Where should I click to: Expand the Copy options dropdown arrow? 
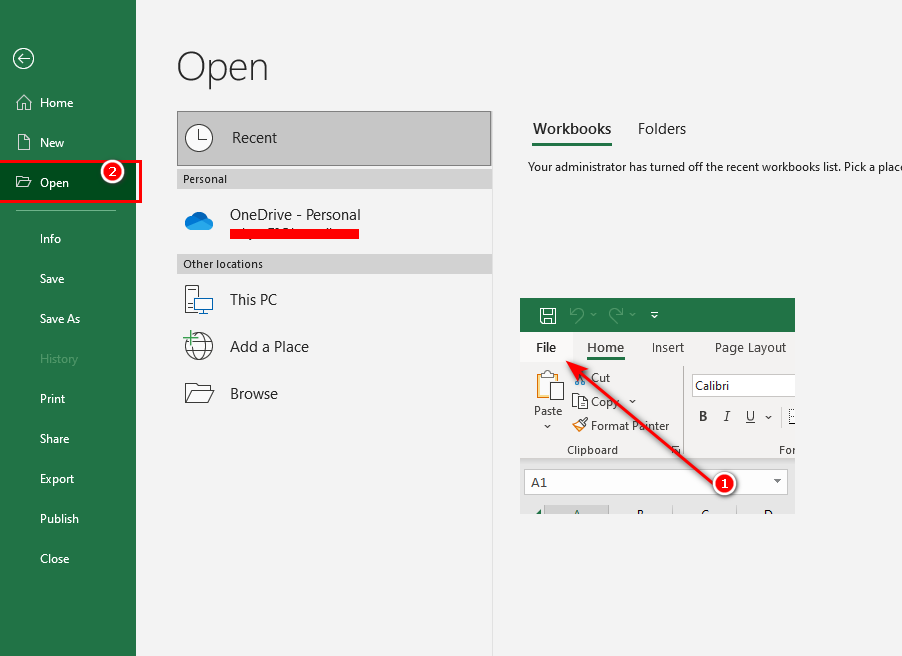click(x=632, y=402)
